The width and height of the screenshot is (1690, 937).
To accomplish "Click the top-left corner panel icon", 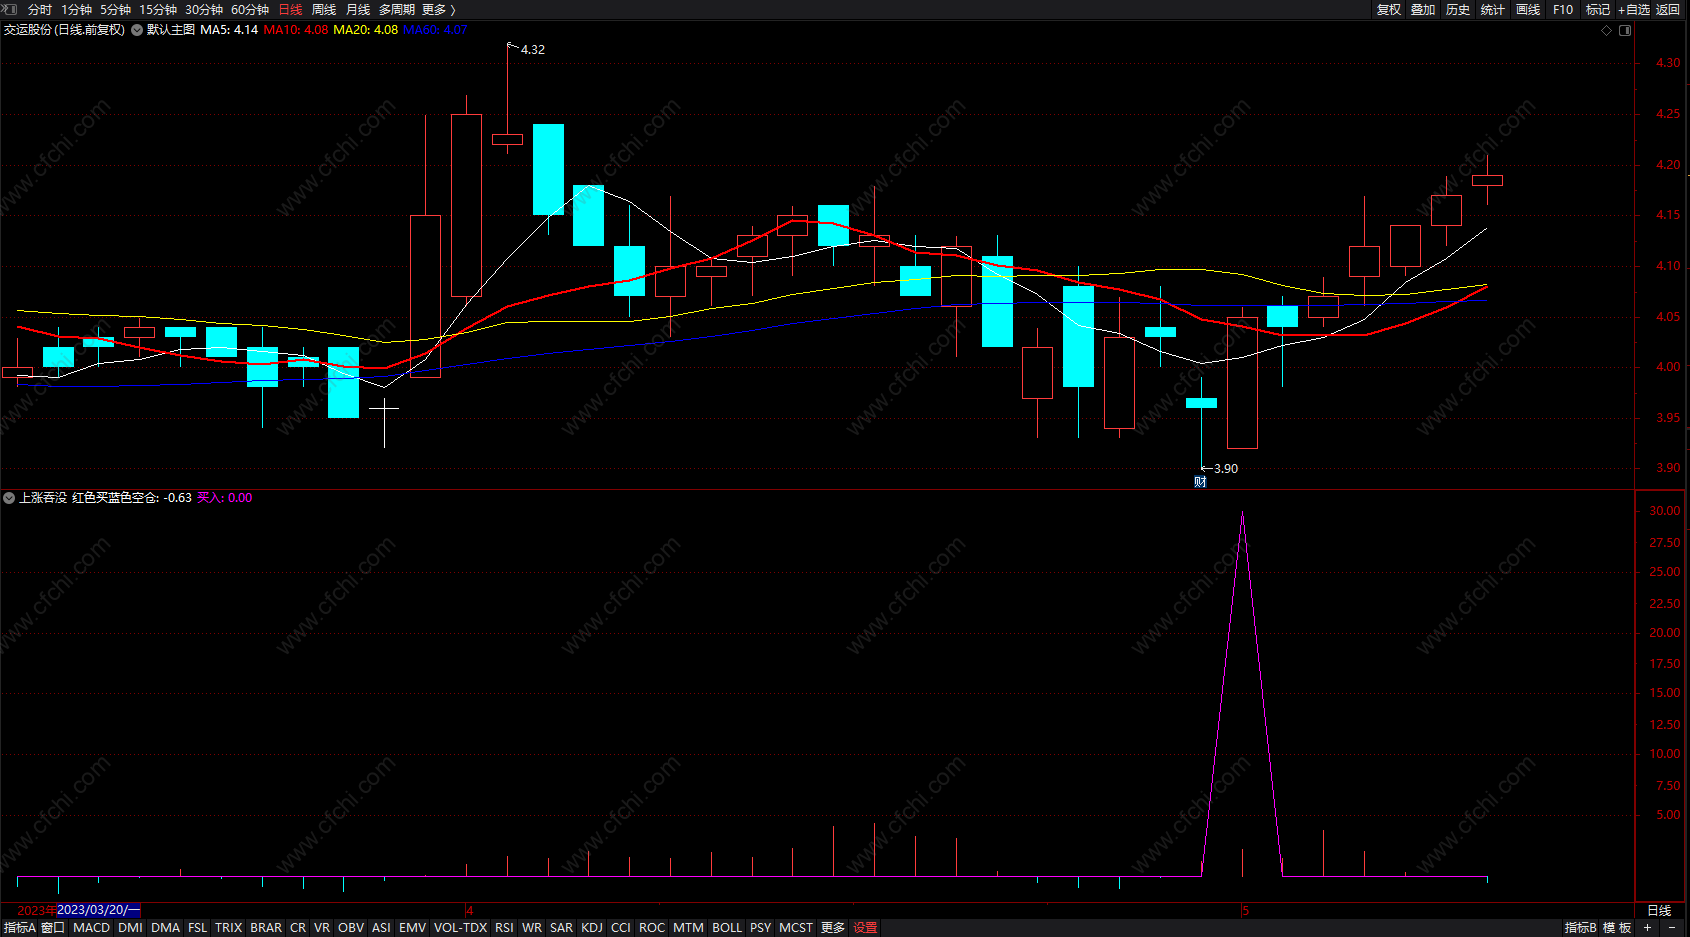I will (x=10, y=9).
